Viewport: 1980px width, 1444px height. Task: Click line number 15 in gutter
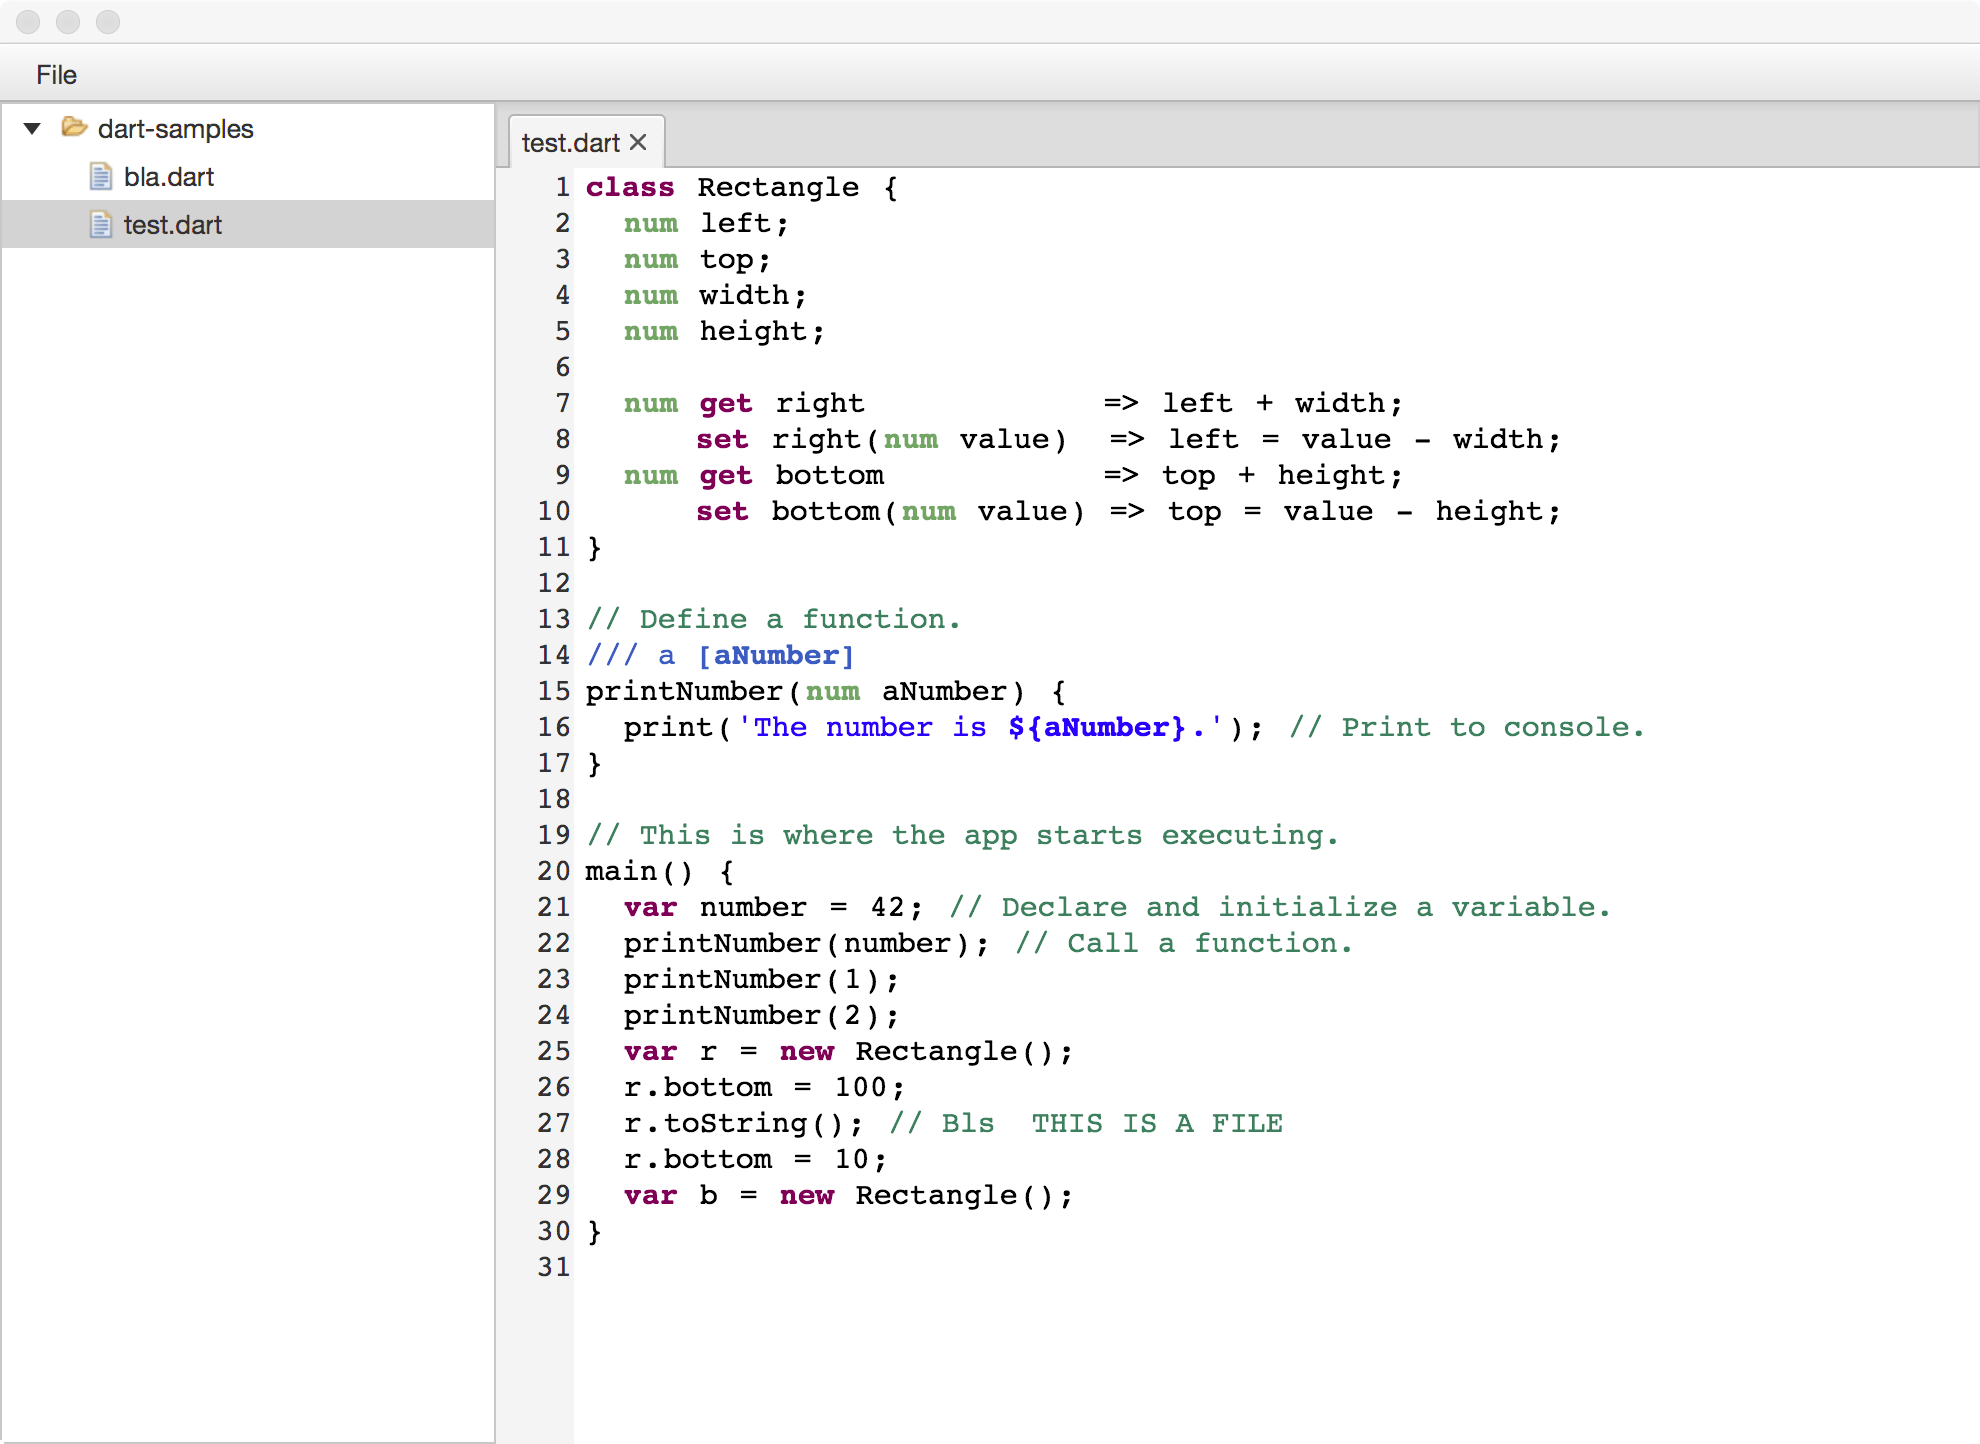tap(554, 691)
